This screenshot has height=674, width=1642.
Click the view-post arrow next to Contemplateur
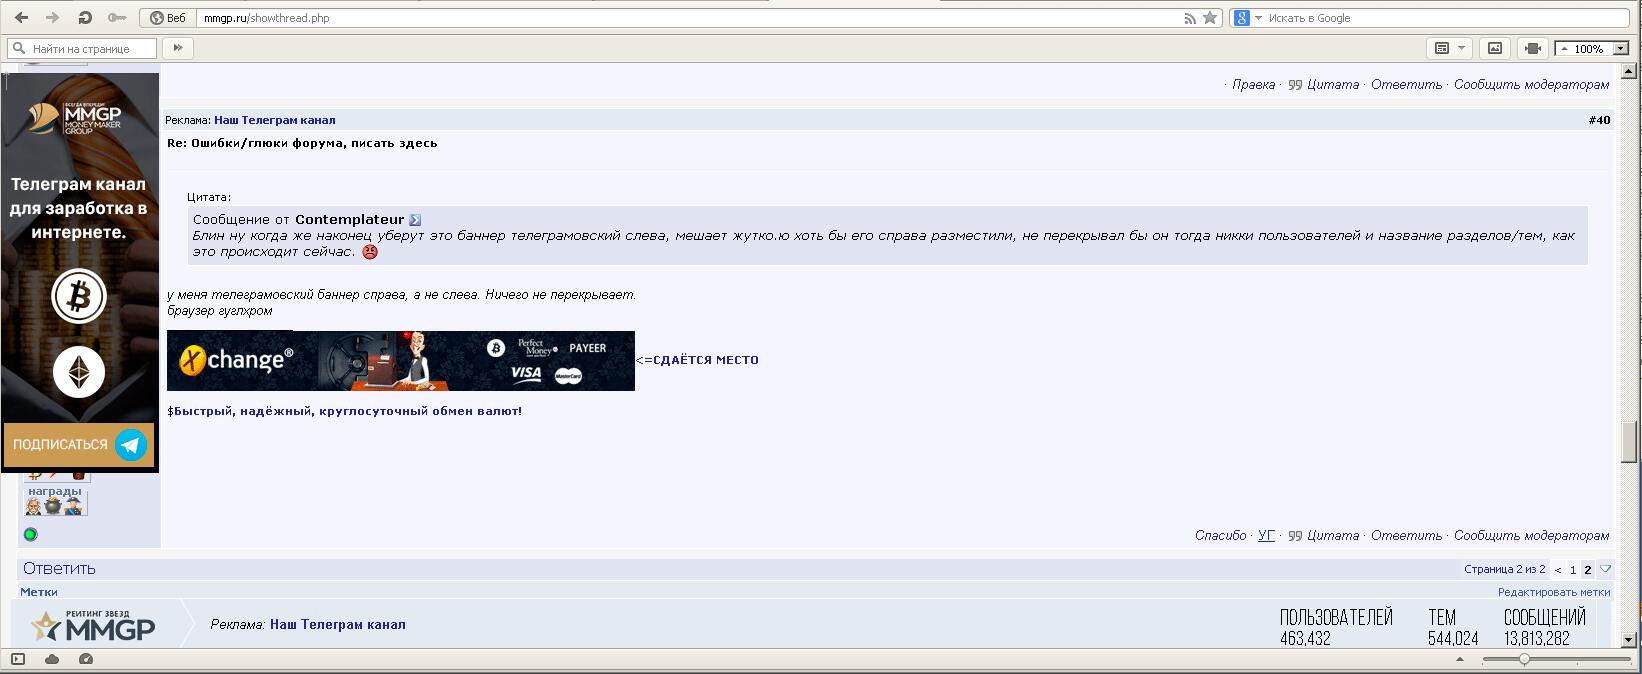click(x=415, y=220)
